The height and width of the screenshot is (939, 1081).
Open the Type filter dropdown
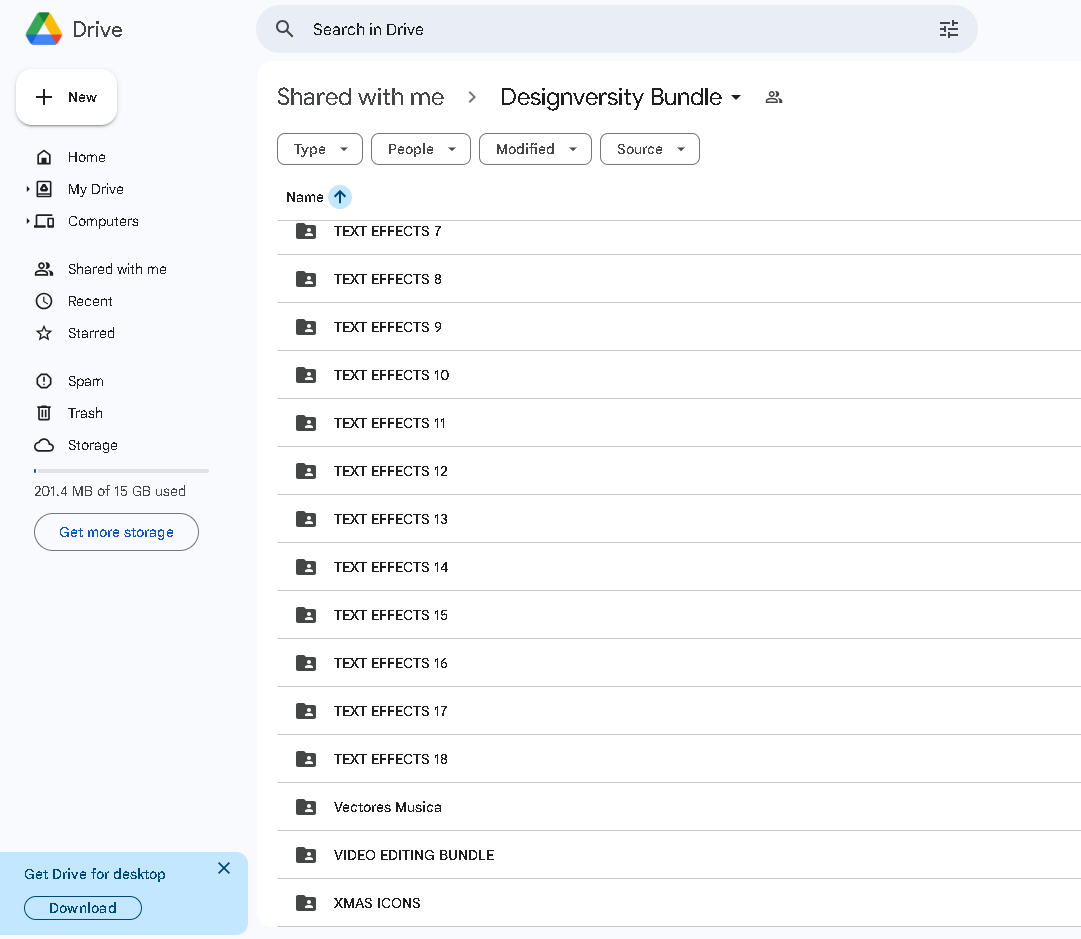point(319,149)
